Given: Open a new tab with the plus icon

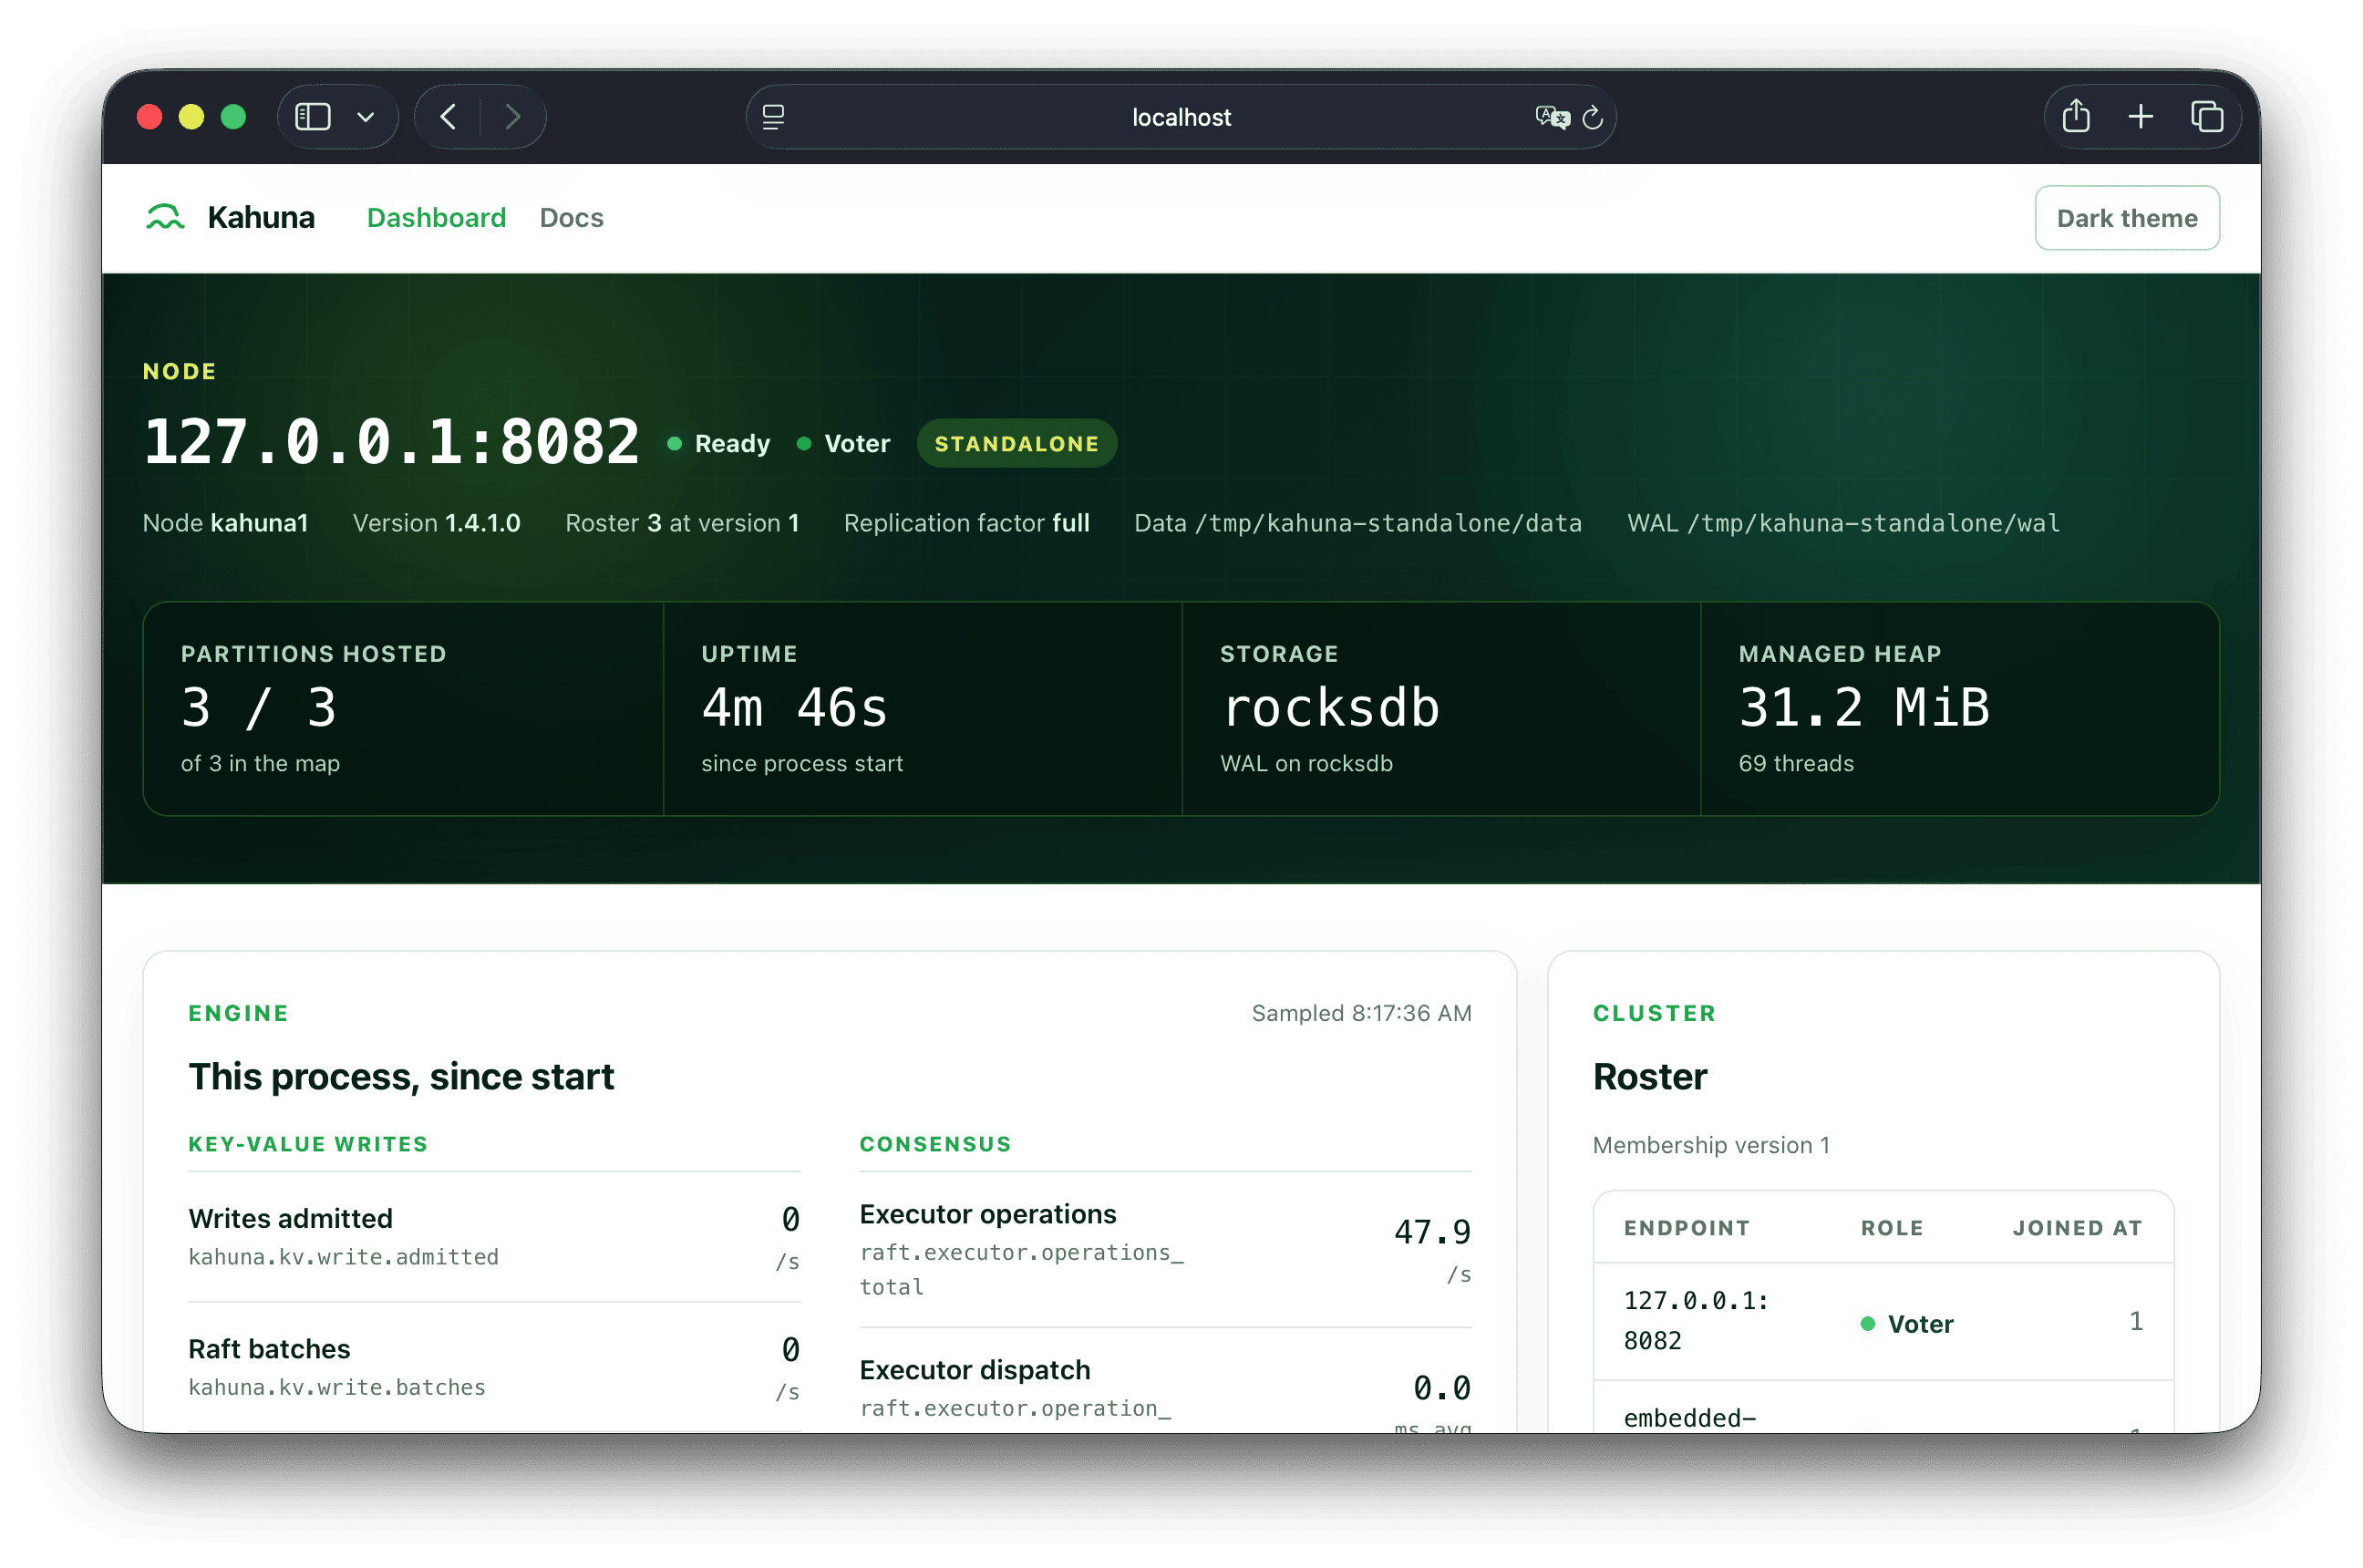Looking at the screenshot, I should coord(2140,117).
